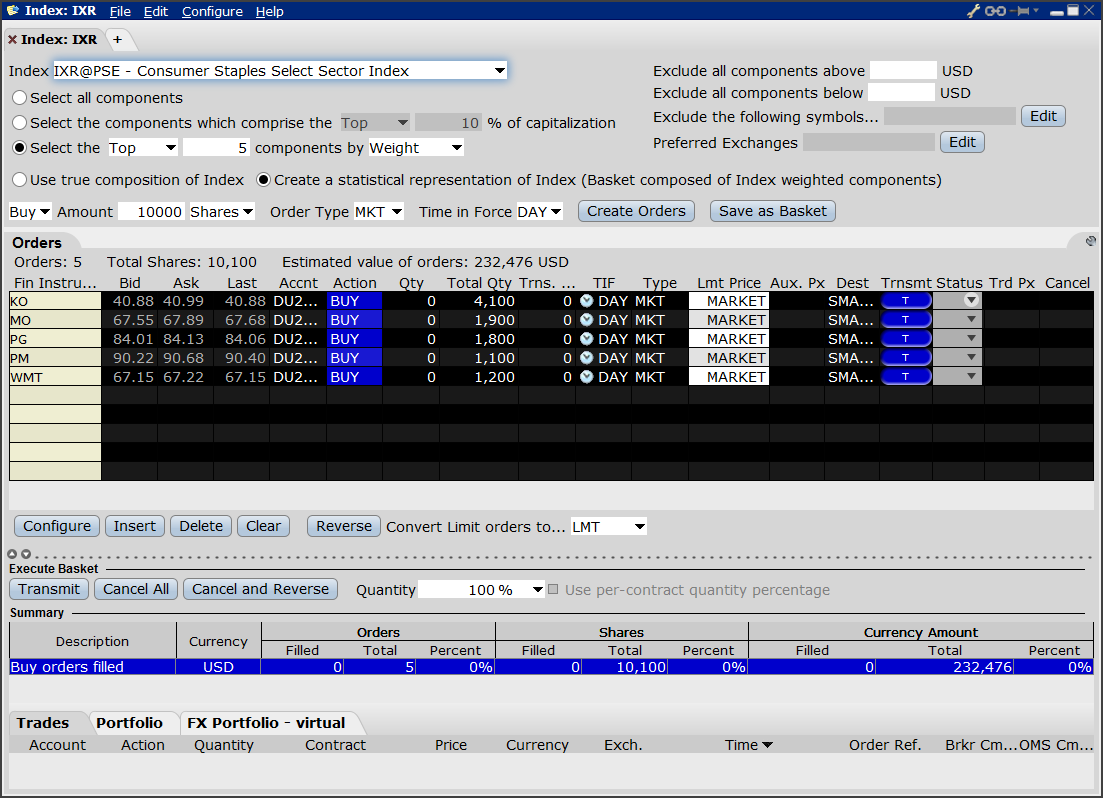Click the clock icon in PG row
This screenshot has width=1103, height=798.
[x=587, y=339]
